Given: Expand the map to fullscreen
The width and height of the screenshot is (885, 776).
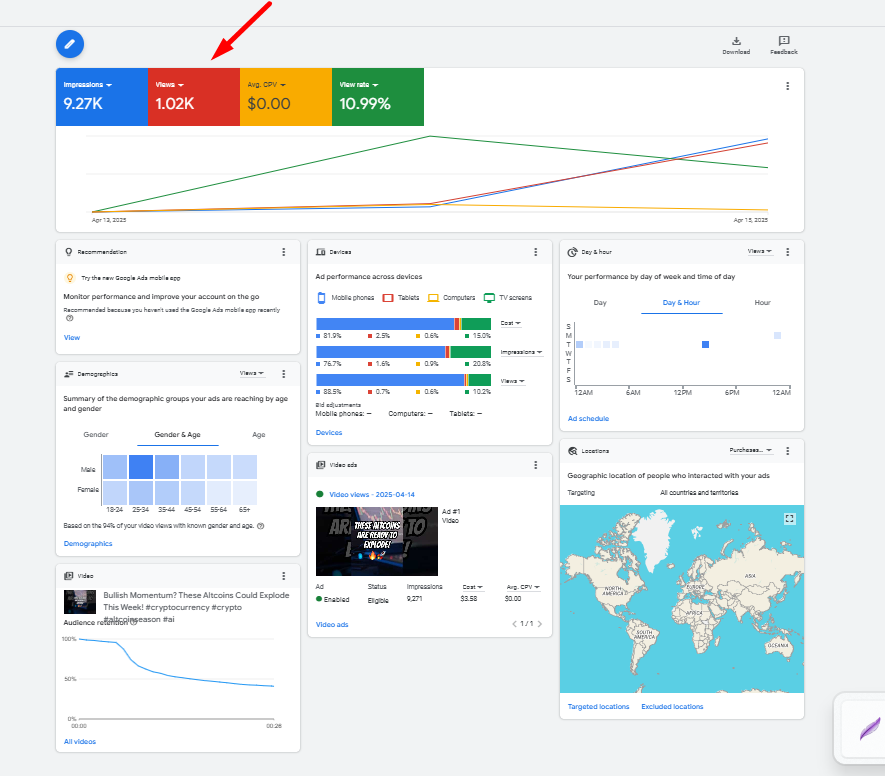Looking at the screenshot, I should click(790, 518).
